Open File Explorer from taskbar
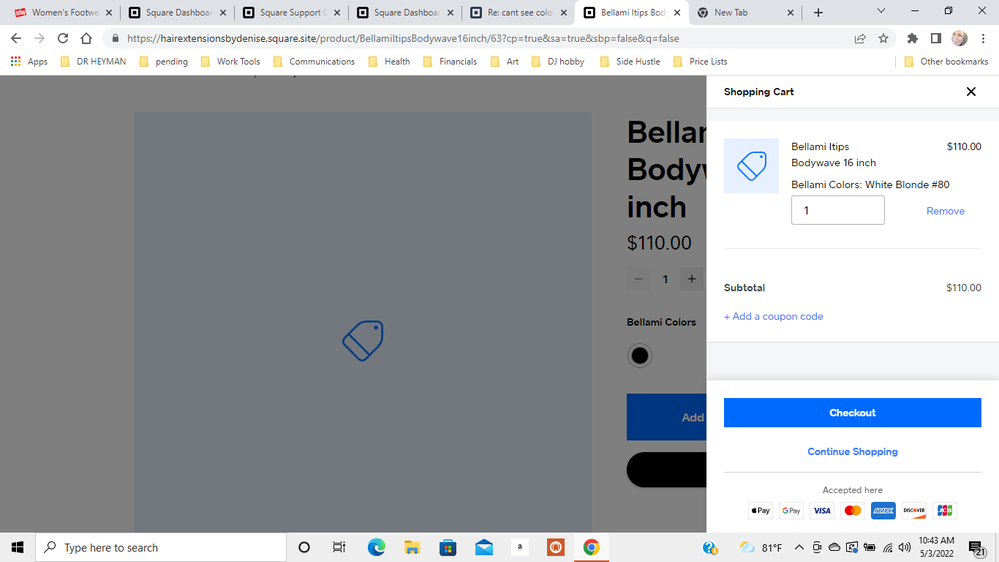Image resolution: width=999 pixels, height=562 pixels. tap(412, 547)
